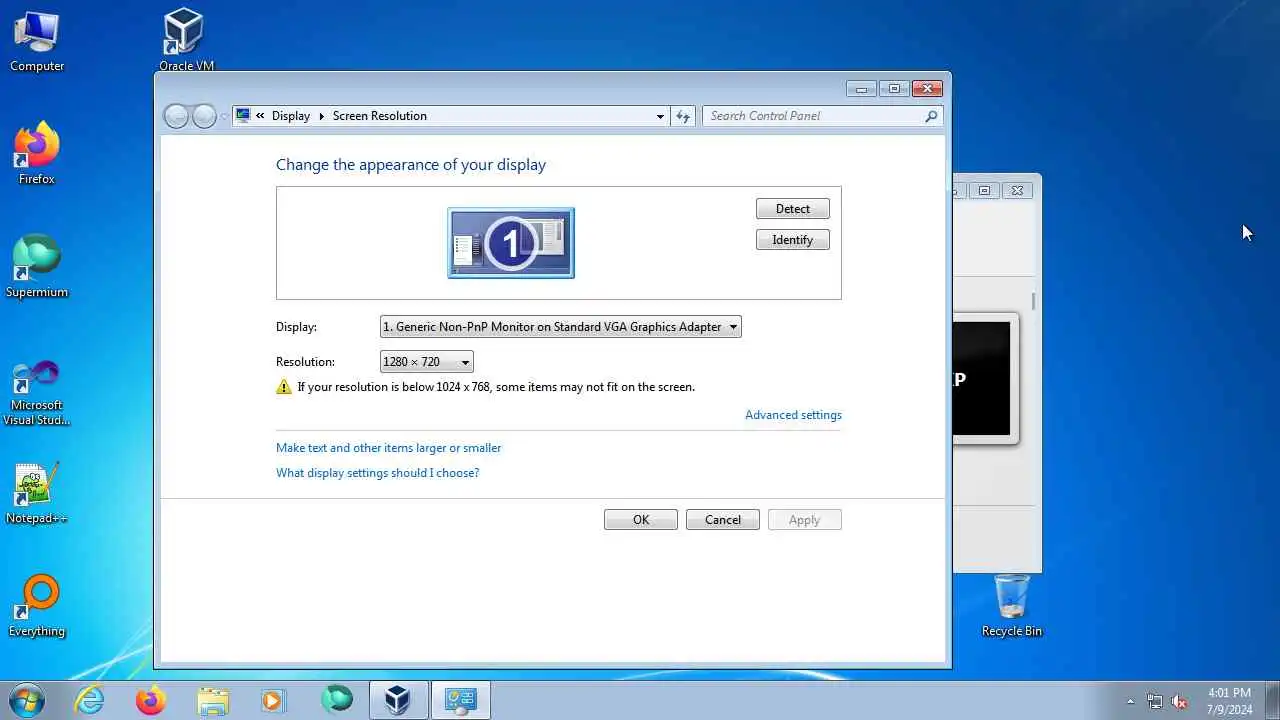Open the Display dropdown
The image size is (1280, 720).
pos(561,327)
